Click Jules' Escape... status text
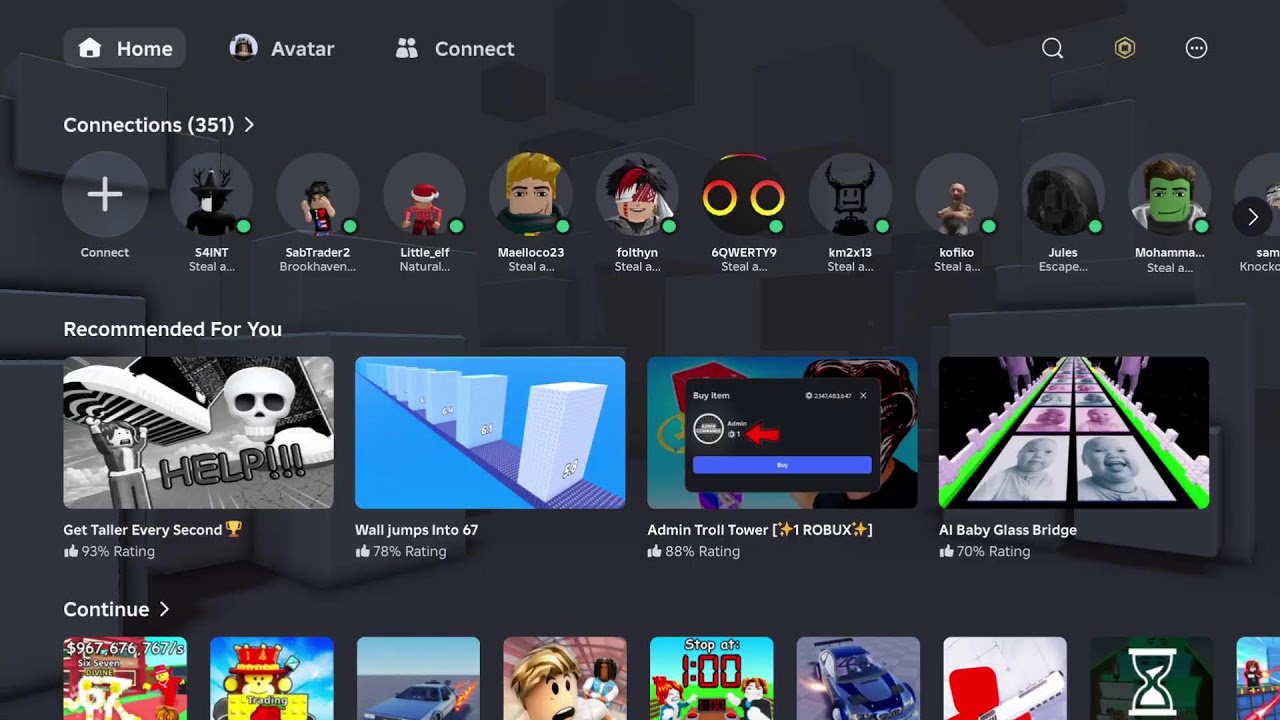Screen dimensions: 1280x720 pos(1063,267)
